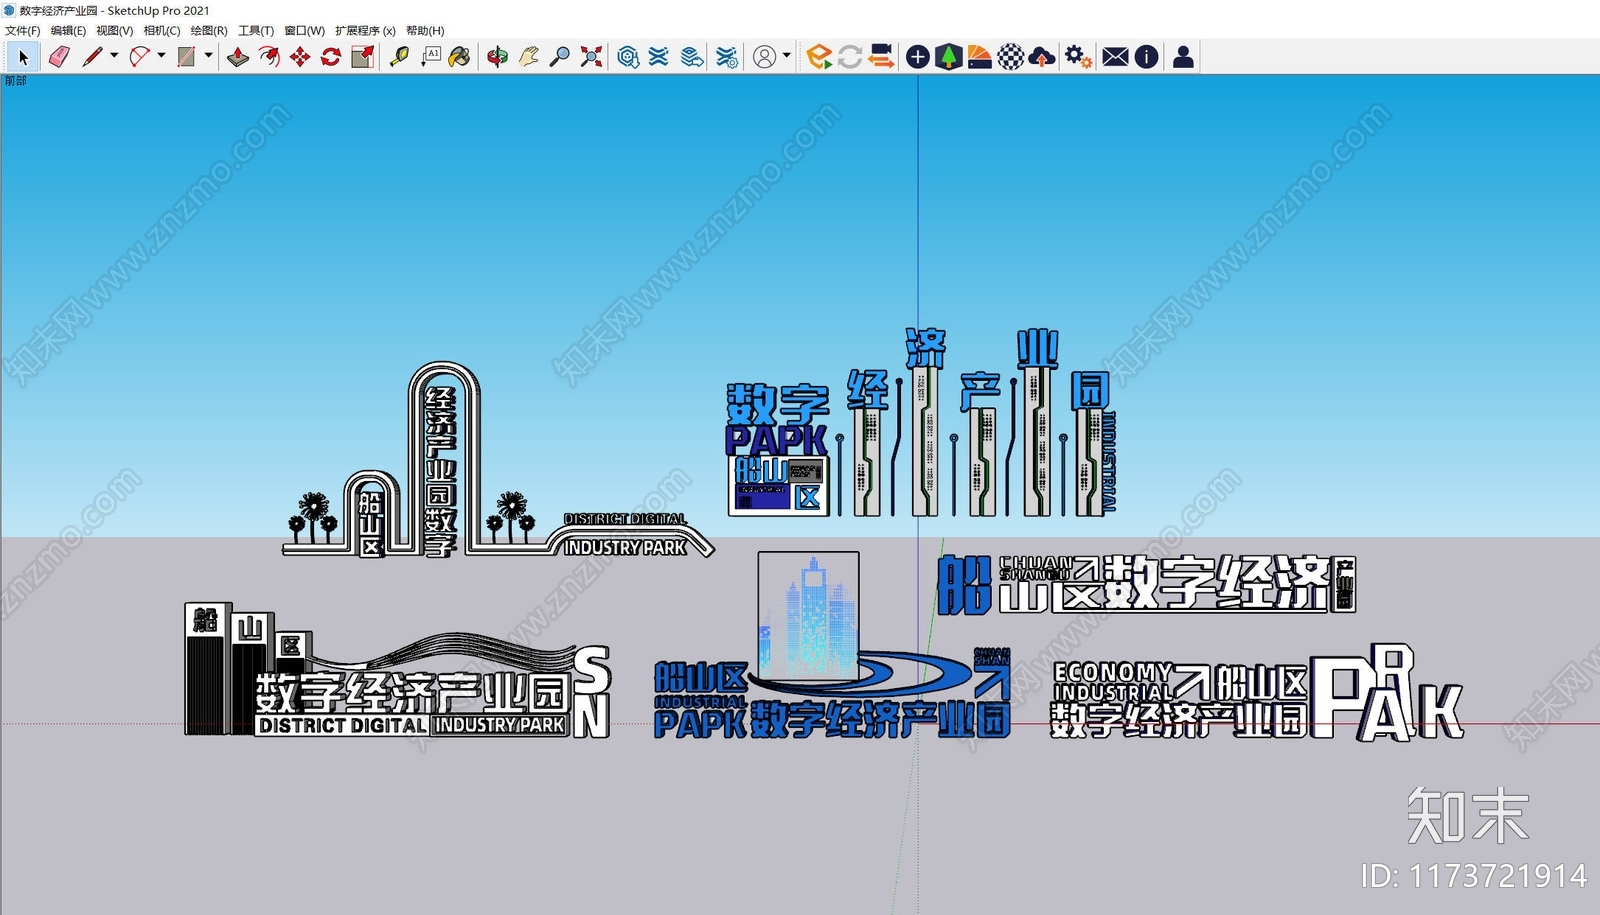This screenshot has width=1600, height=915.
Task: Pick the Eraser tool
Action: click(59, 57)
